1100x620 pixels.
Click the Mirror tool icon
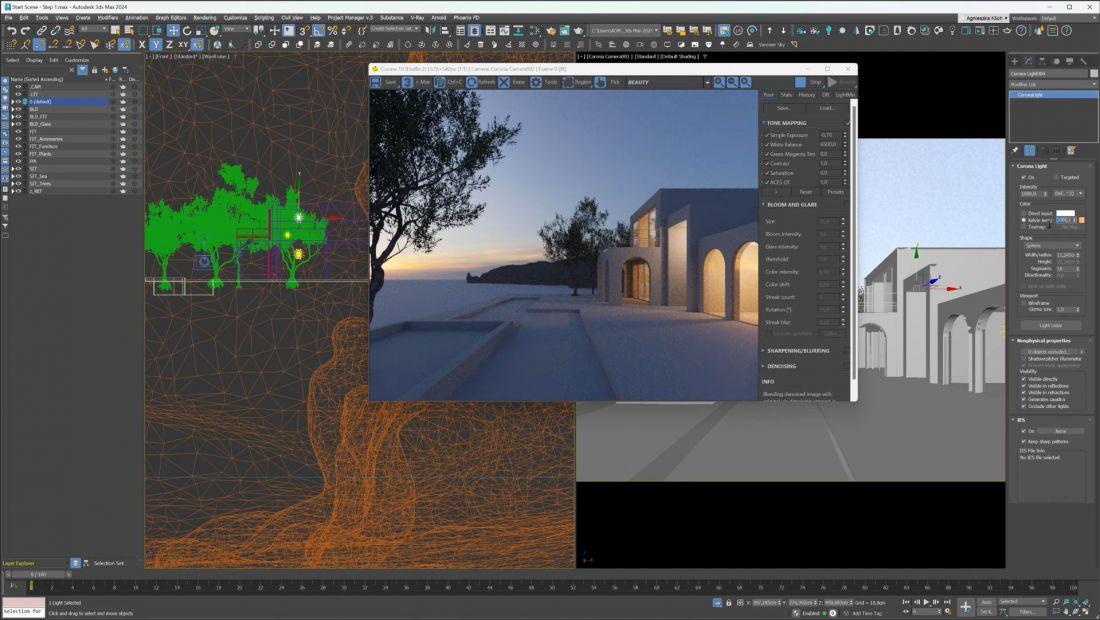tap(431, 31)
